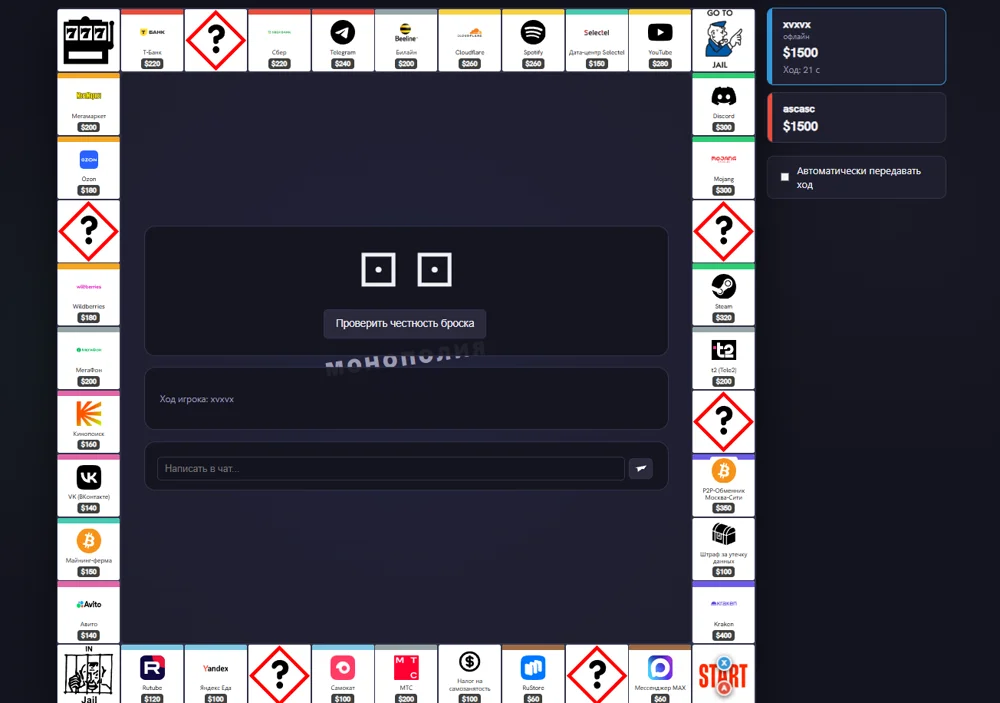
Task: Click the Megamarket property tile
Action: [89, 103]
